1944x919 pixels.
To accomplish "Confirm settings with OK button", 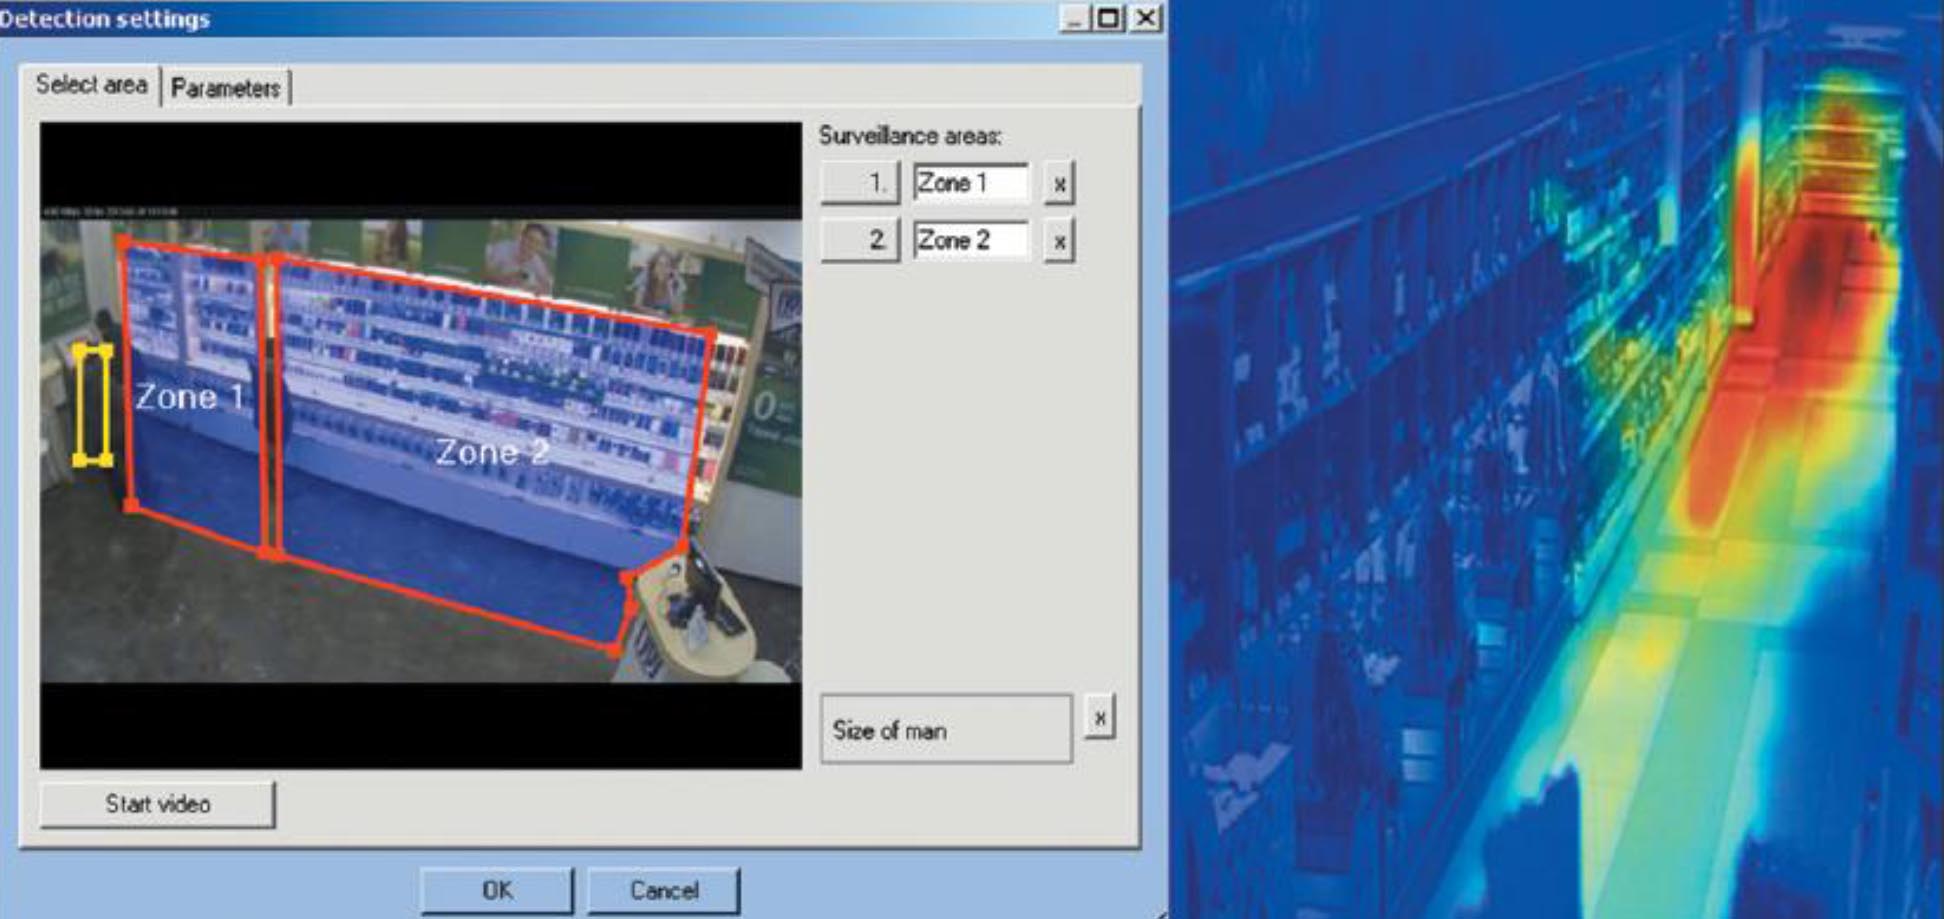I will [497, 890].
